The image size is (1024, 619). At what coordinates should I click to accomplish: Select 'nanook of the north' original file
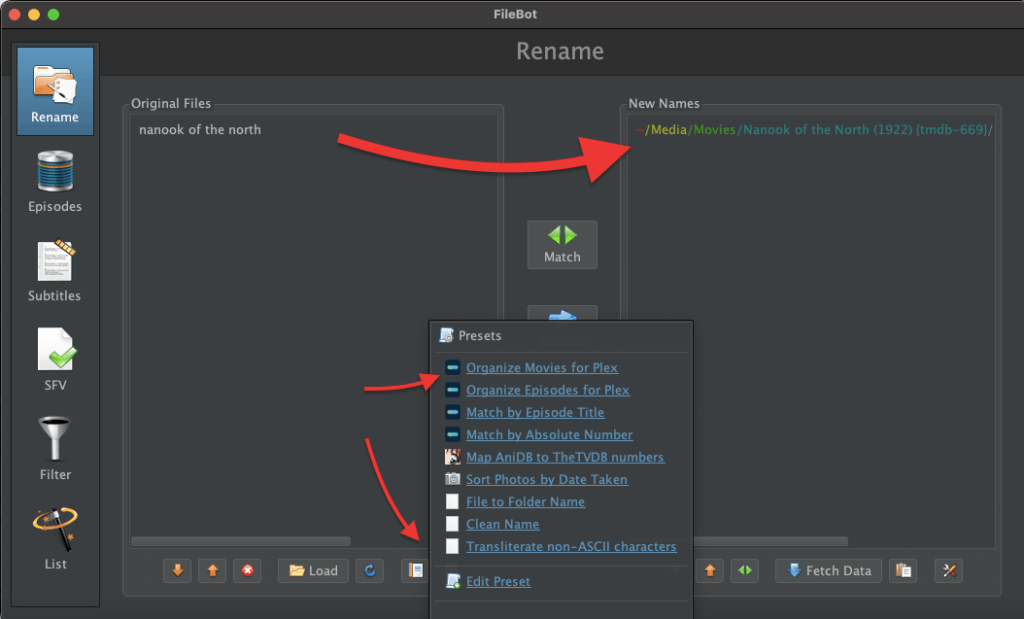[200, 129]
